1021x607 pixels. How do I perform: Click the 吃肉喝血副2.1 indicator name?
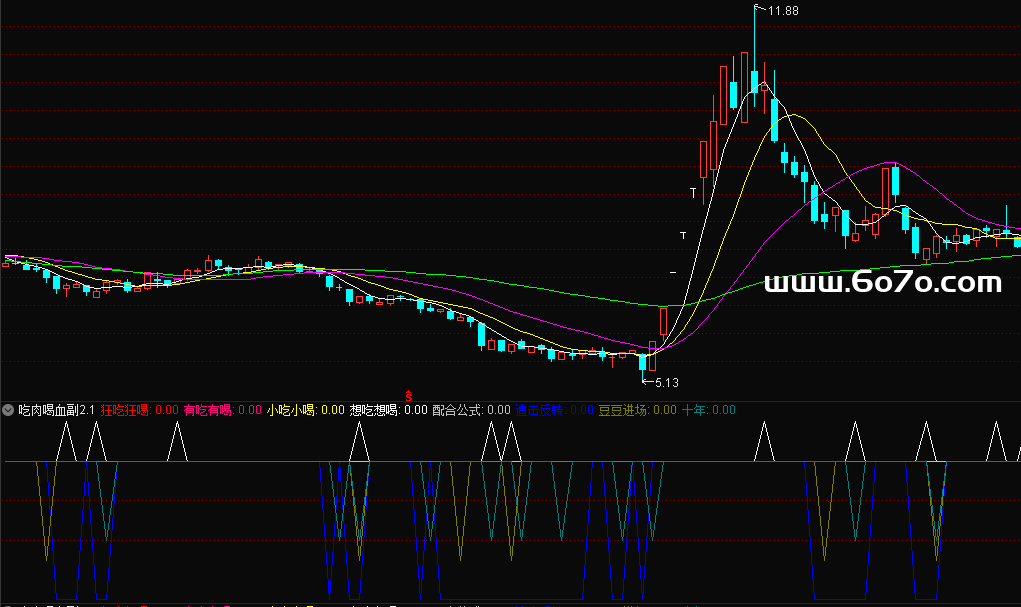pyautogui.click(x=57, y=410)
